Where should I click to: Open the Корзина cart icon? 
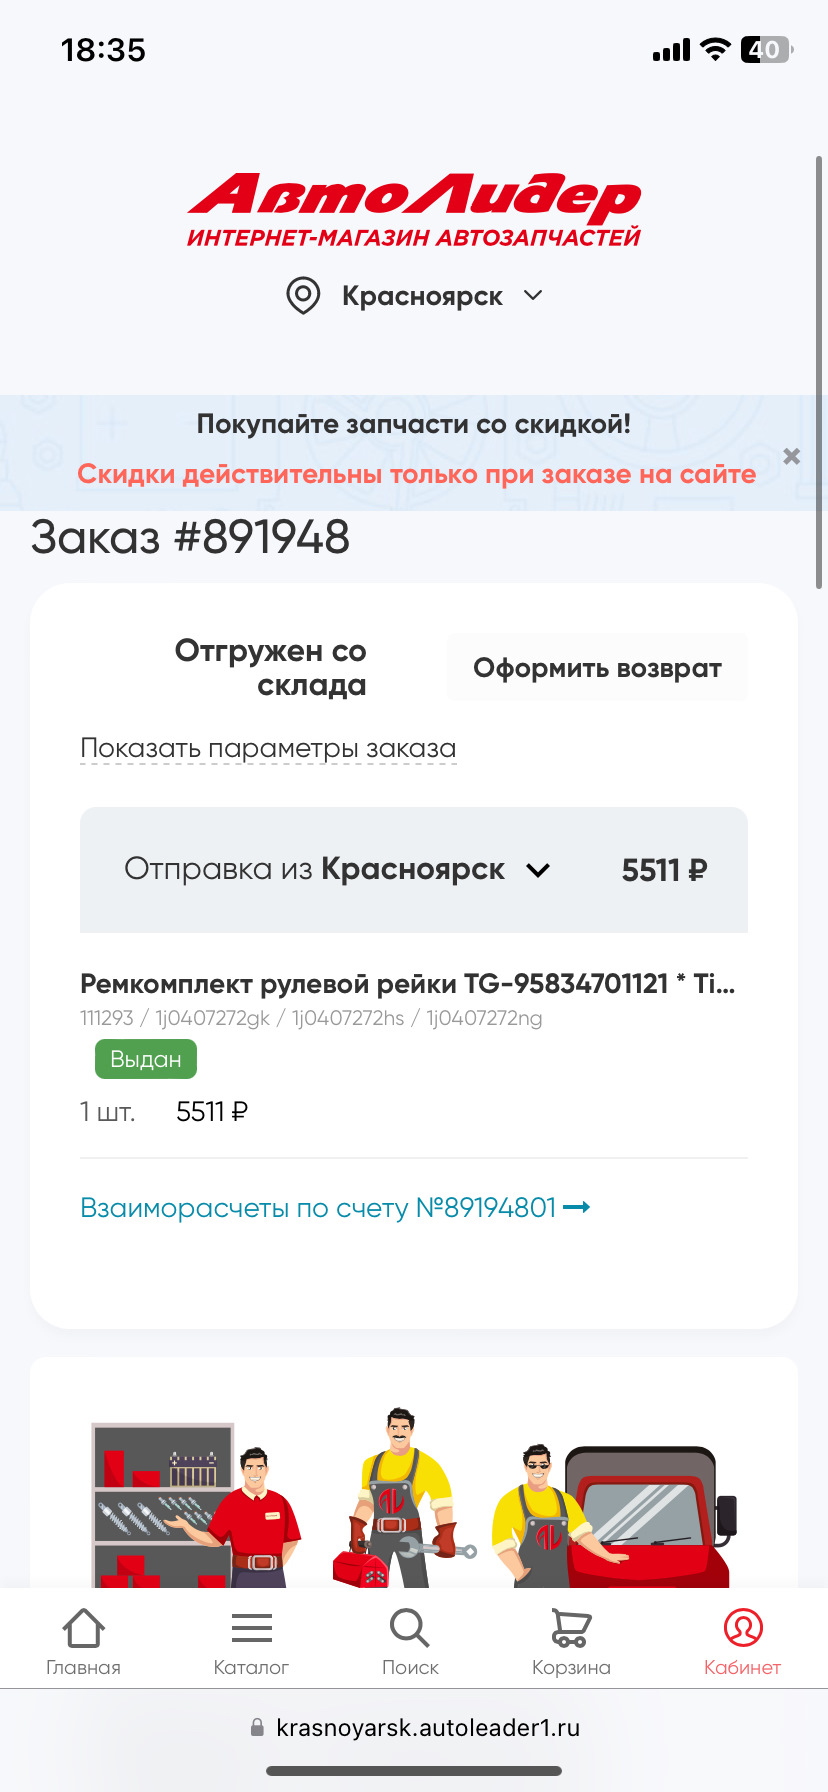[x=570, y=1625]
